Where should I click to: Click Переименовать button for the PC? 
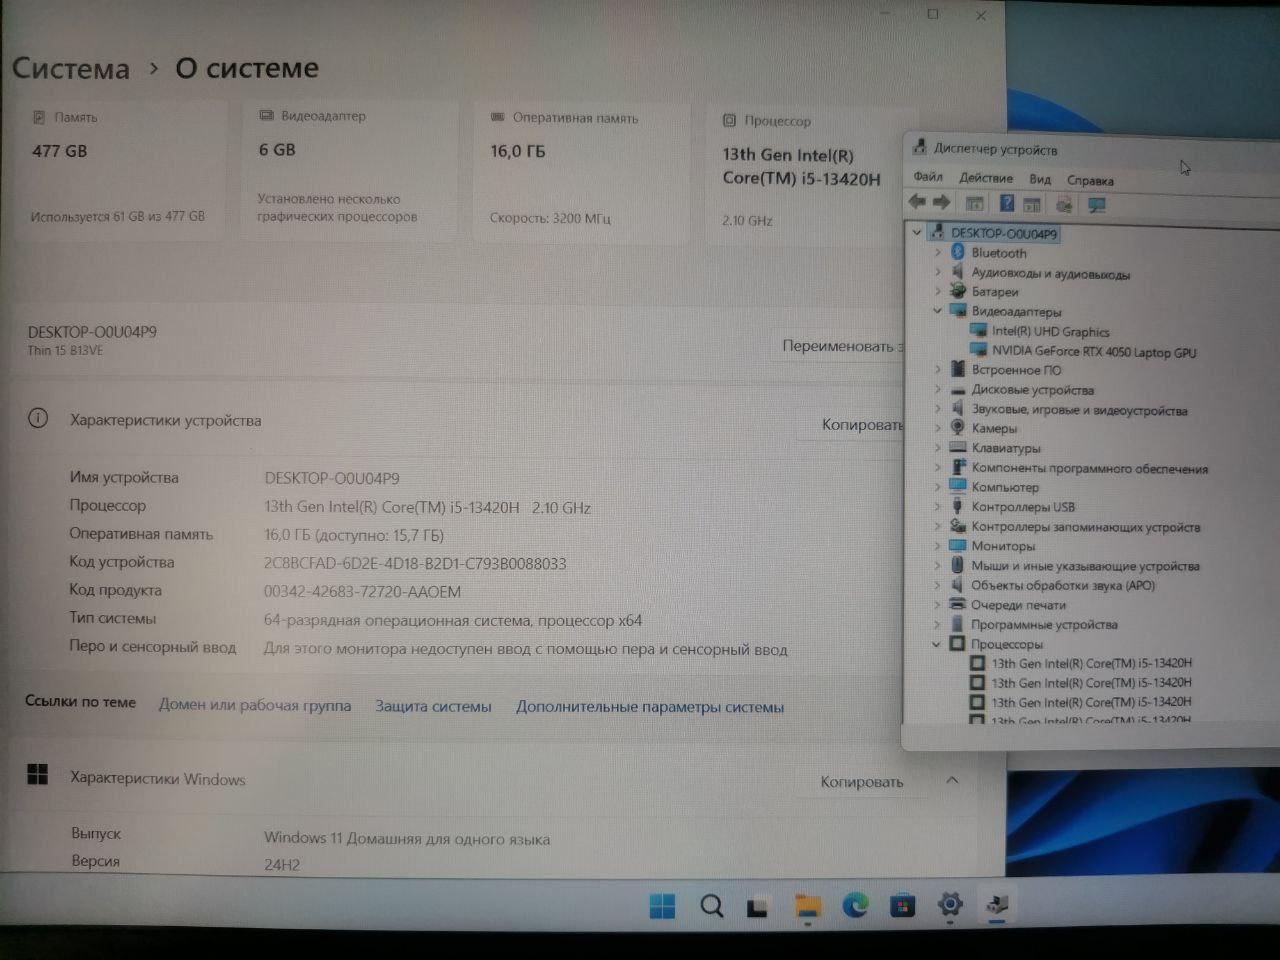tap(838, 346)
